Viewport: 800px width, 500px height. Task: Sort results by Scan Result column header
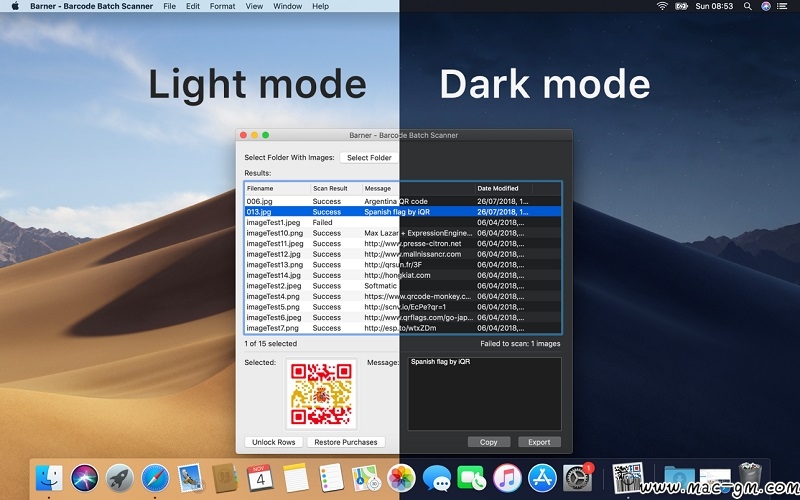coord(330,188)
